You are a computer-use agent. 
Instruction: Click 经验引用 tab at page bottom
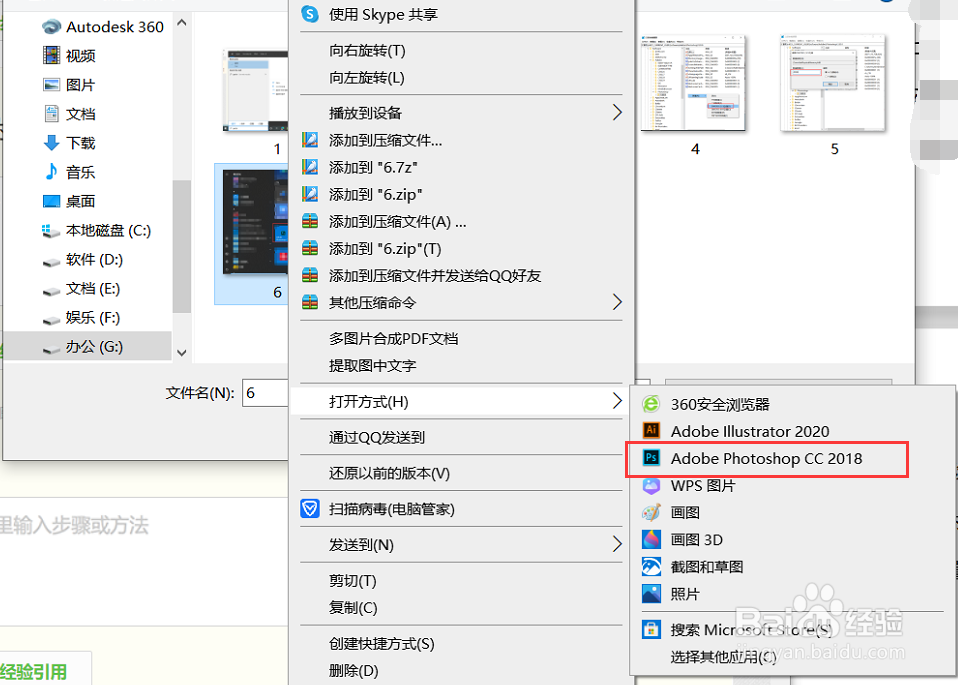34,672
